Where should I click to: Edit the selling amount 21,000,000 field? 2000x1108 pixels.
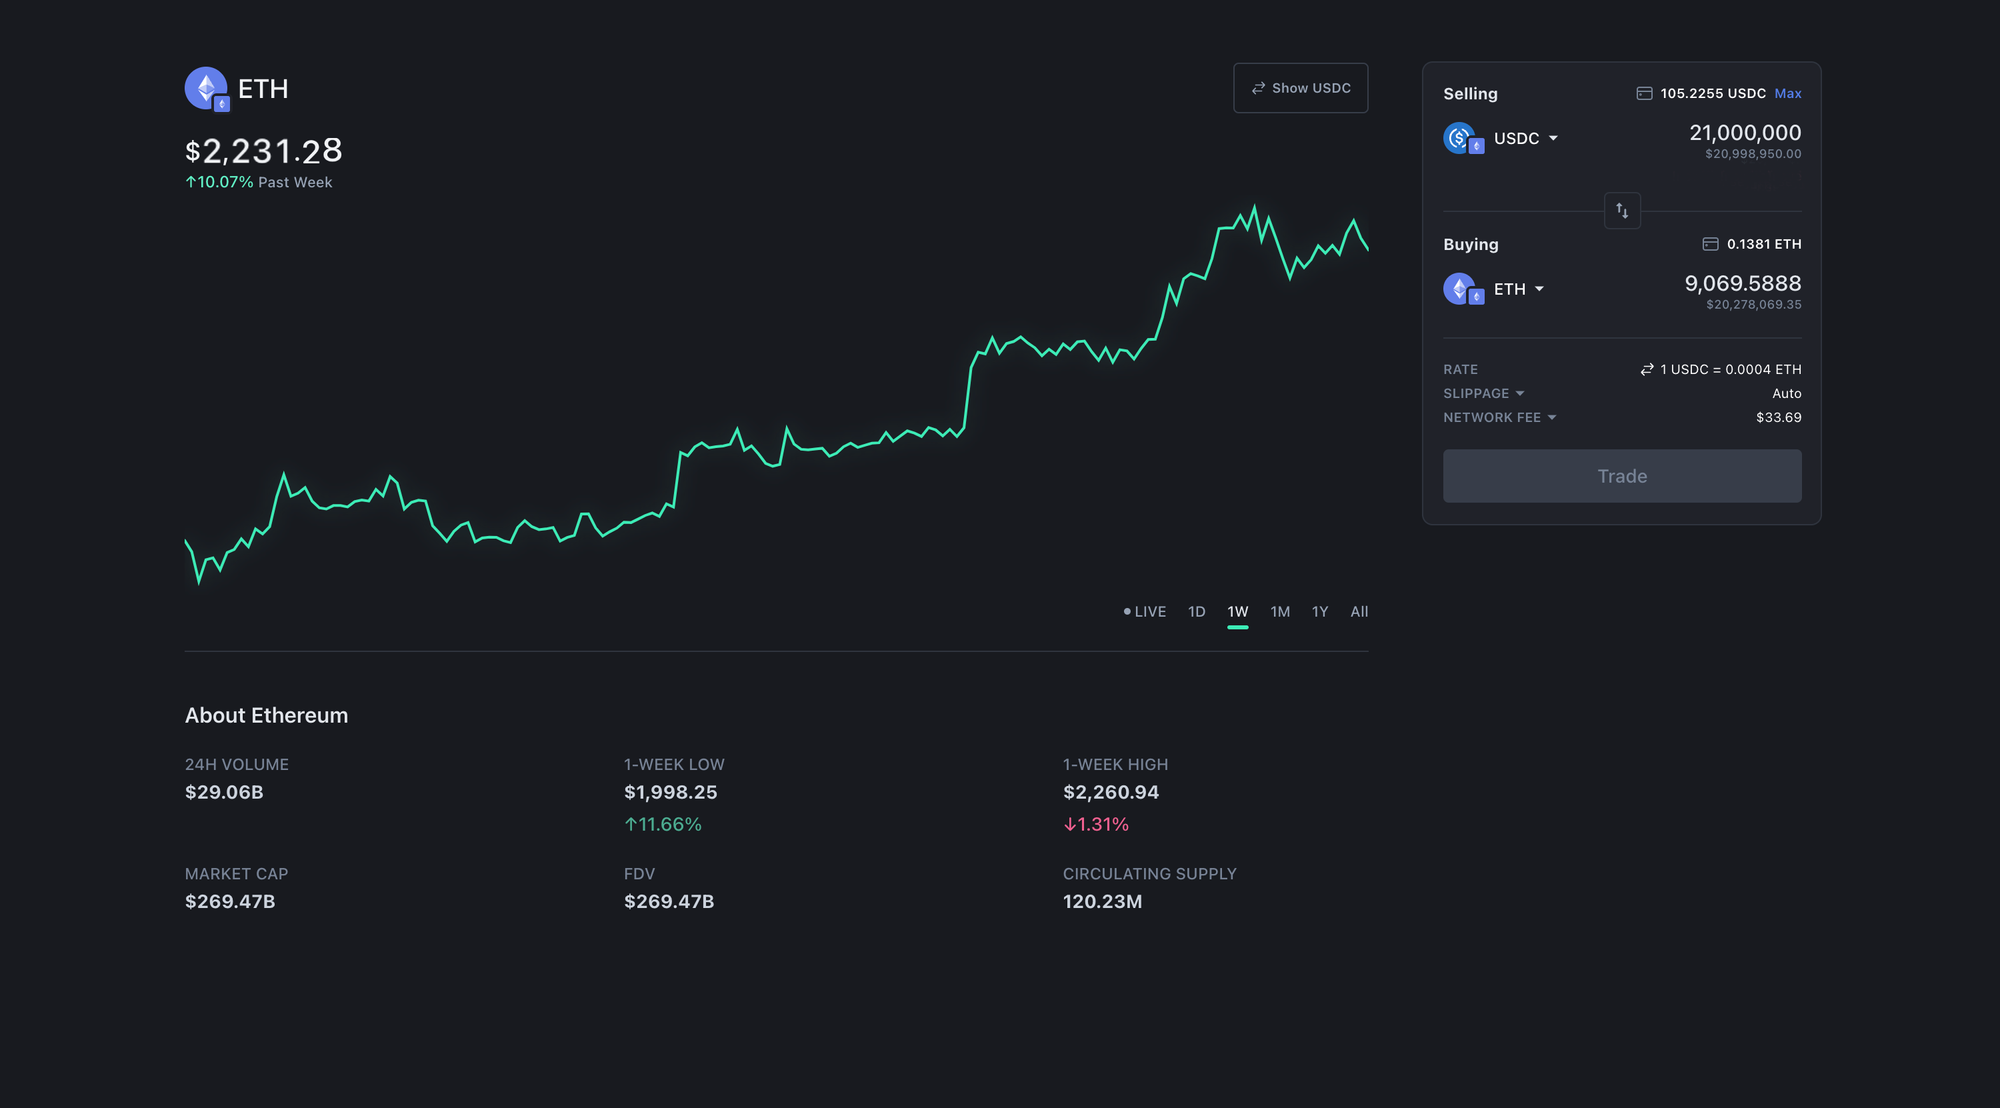[x=1744, y=133]
